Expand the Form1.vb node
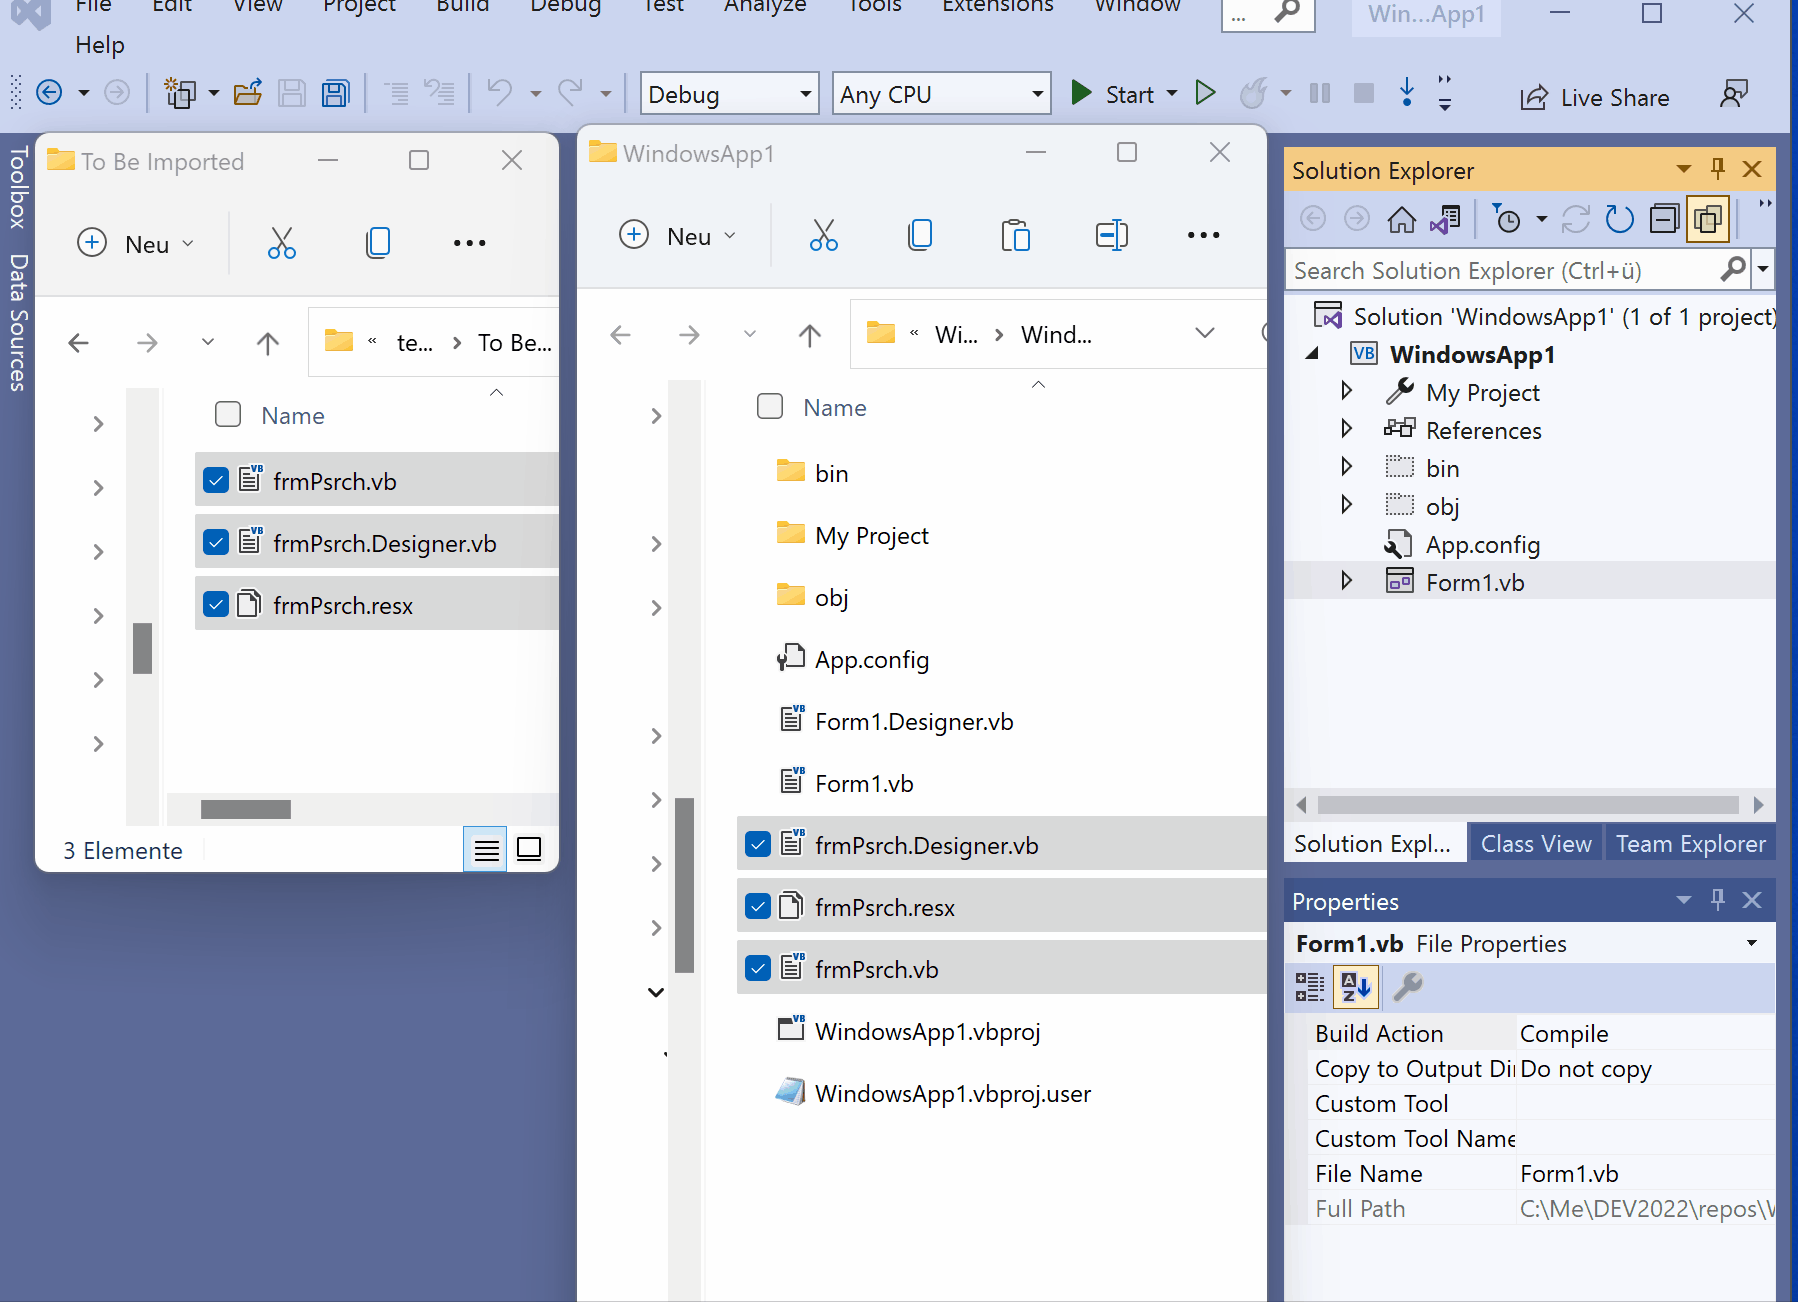This screenshot has height=1302, width=1798. click(x=1346, y=581)
